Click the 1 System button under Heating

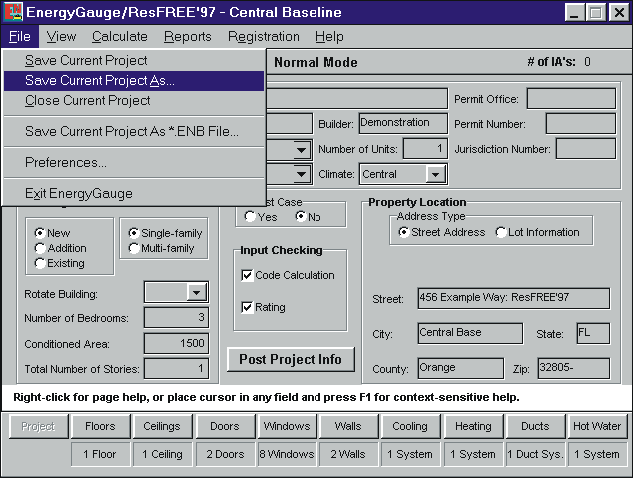[x=473, y=454]
